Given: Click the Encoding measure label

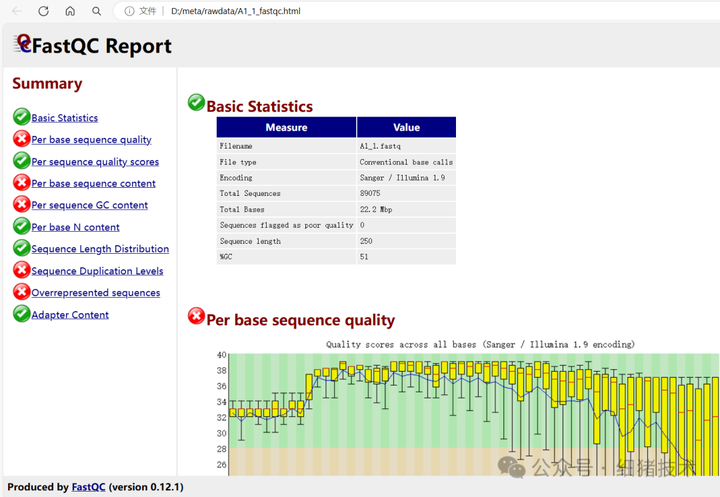Looking at the screenshot, I should coord(236,178).
